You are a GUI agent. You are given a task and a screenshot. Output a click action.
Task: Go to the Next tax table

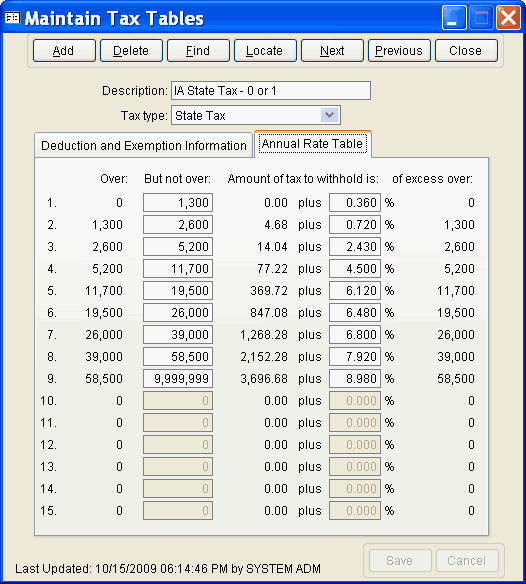[332, 51]
